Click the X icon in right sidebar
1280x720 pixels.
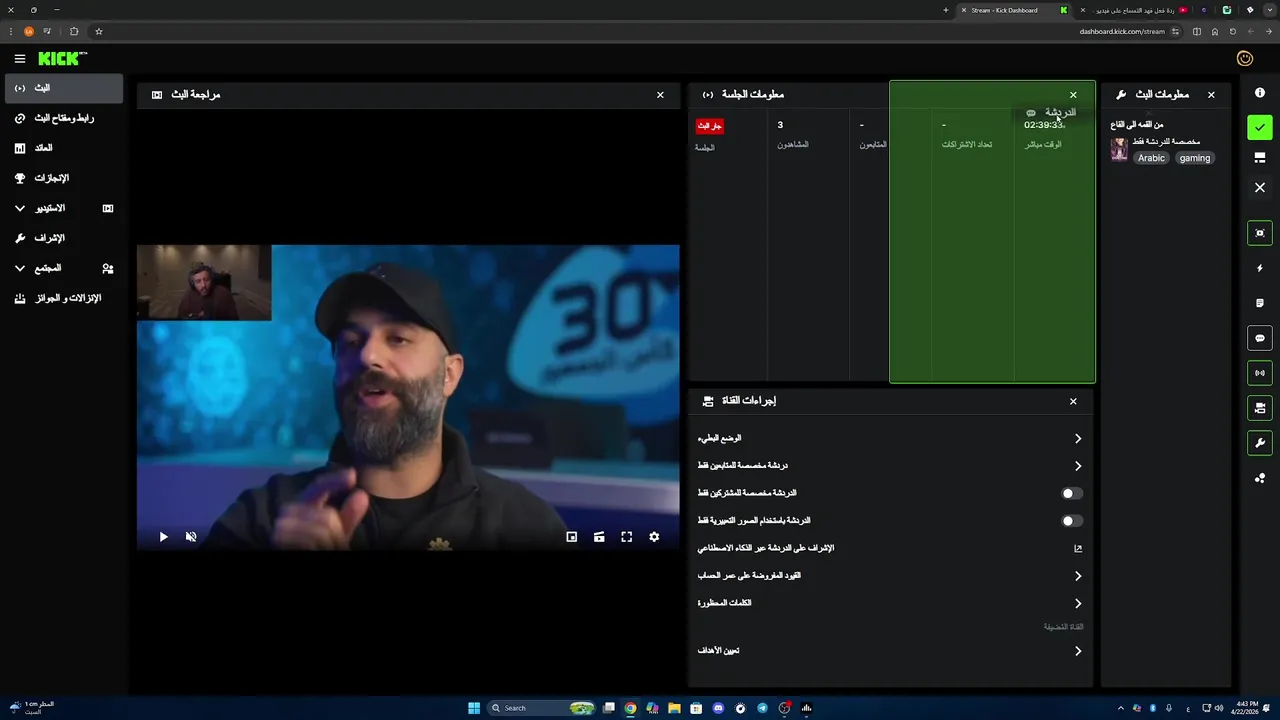(1260, 188)
